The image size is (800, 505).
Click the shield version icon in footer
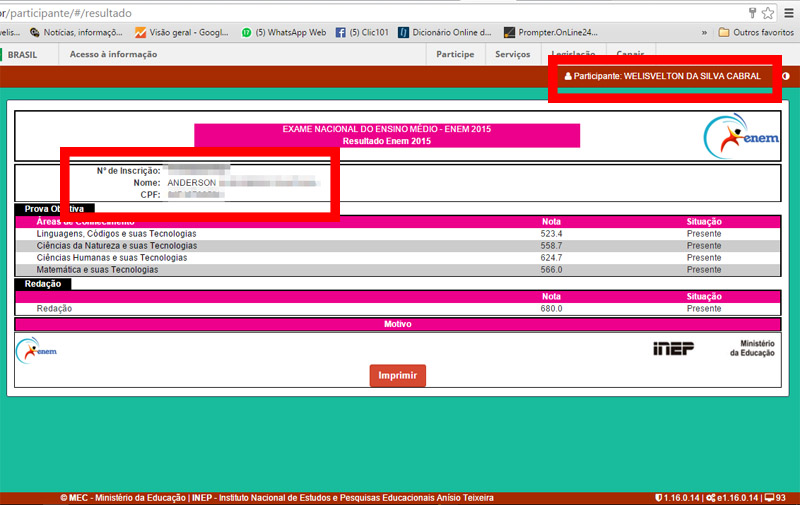pyautogui.click(x=659, y=497)
